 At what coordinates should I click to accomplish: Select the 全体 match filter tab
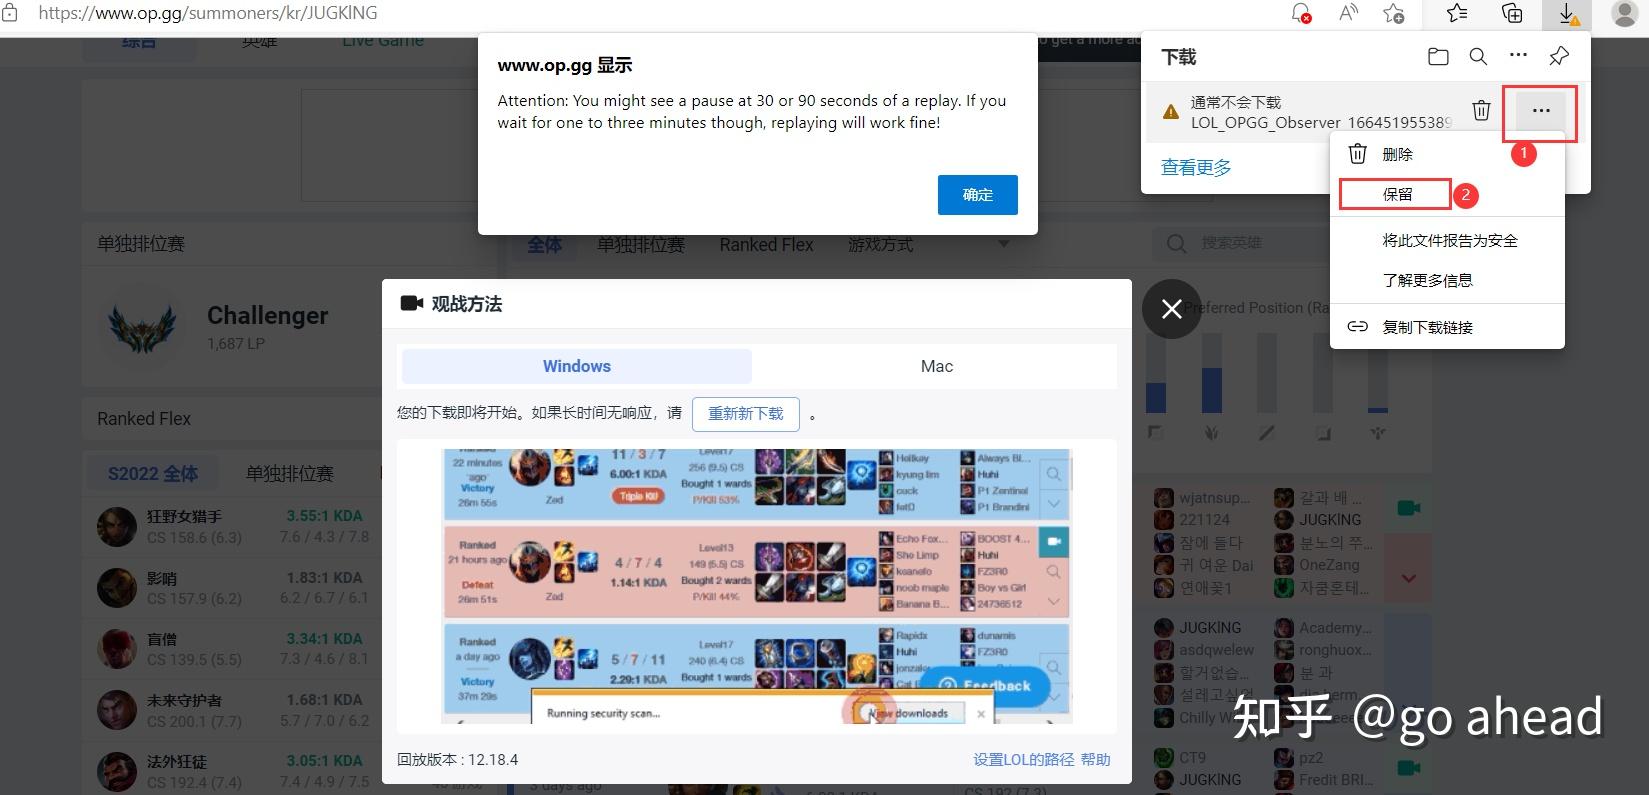coord(544,245)
